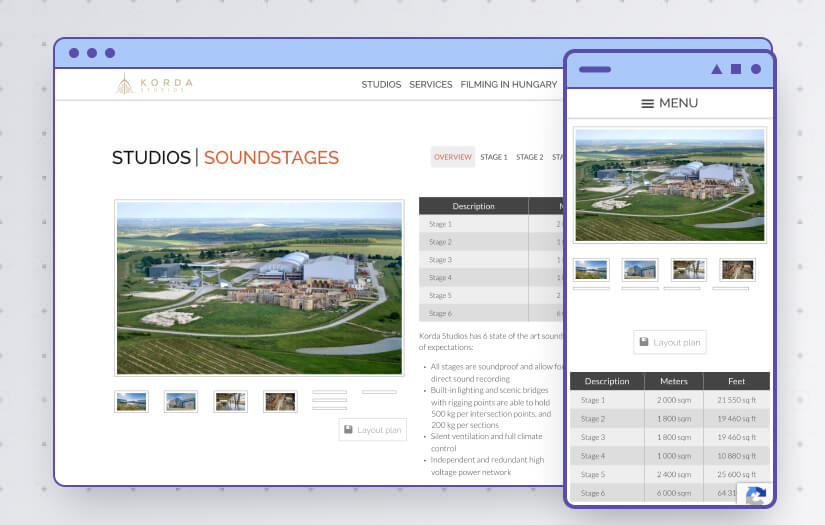Click the SOUNDSTAGES heading text
The width and height of the screenshot is (825, 525).
(271, 157)
